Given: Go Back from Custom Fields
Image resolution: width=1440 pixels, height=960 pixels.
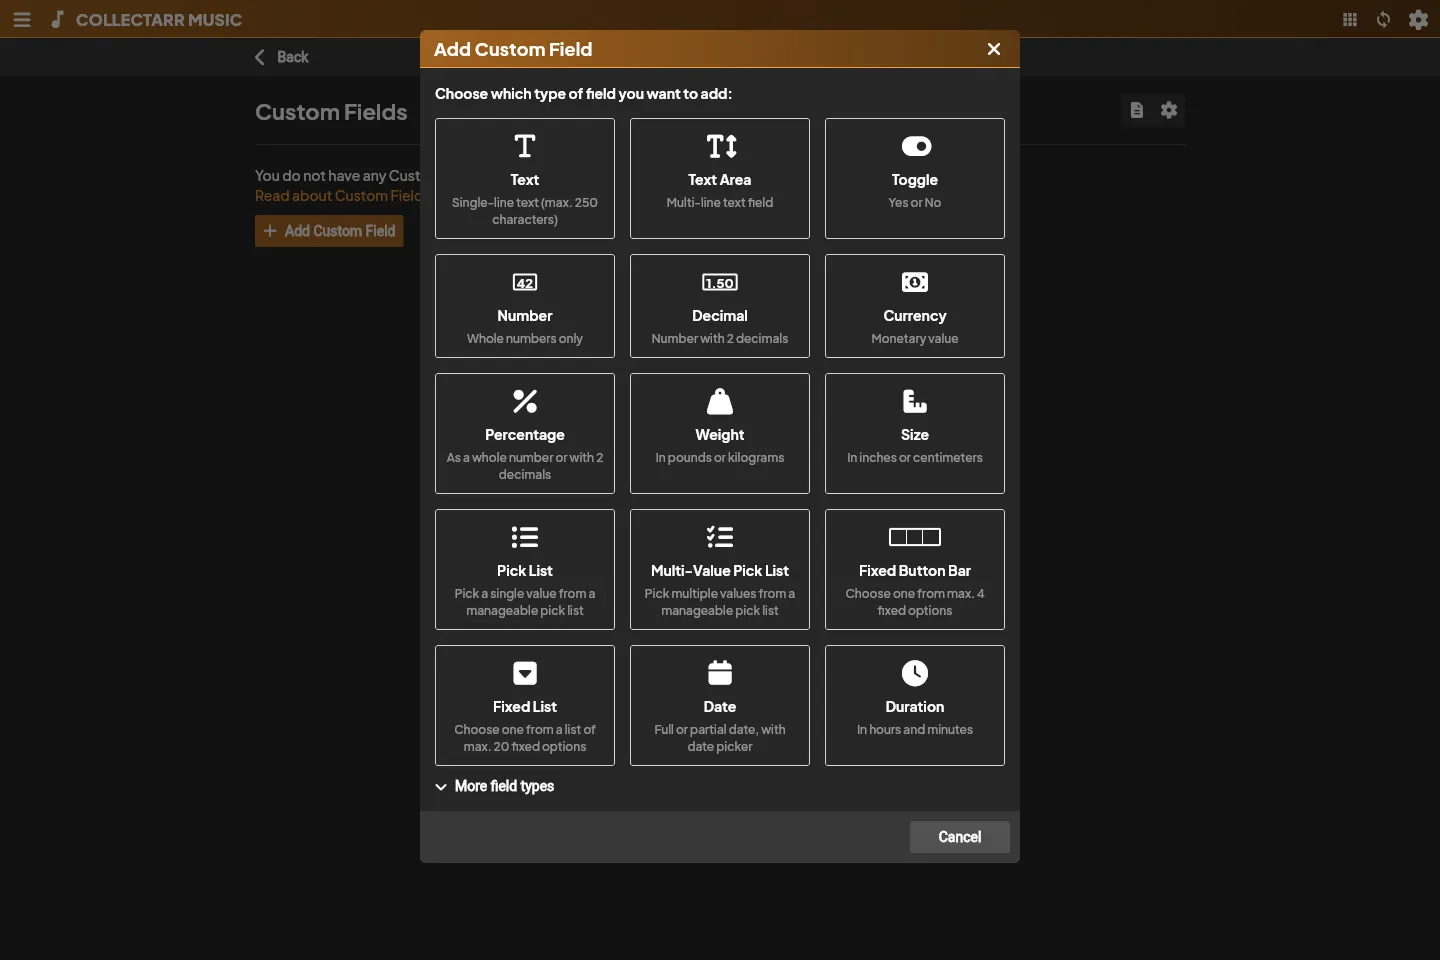Looking at the screenshot, I should coord(282,57).
